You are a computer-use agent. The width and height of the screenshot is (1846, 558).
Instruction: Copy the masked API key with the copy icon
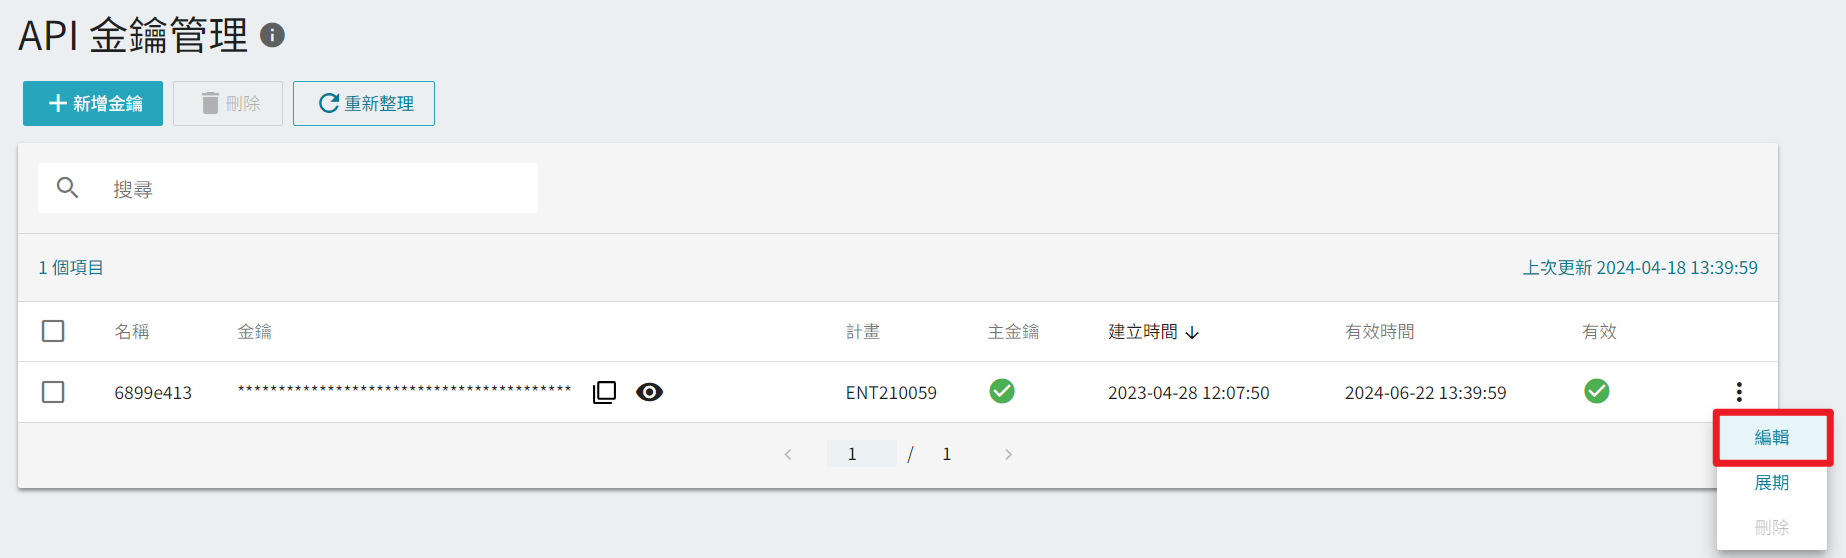coord(604,392)
